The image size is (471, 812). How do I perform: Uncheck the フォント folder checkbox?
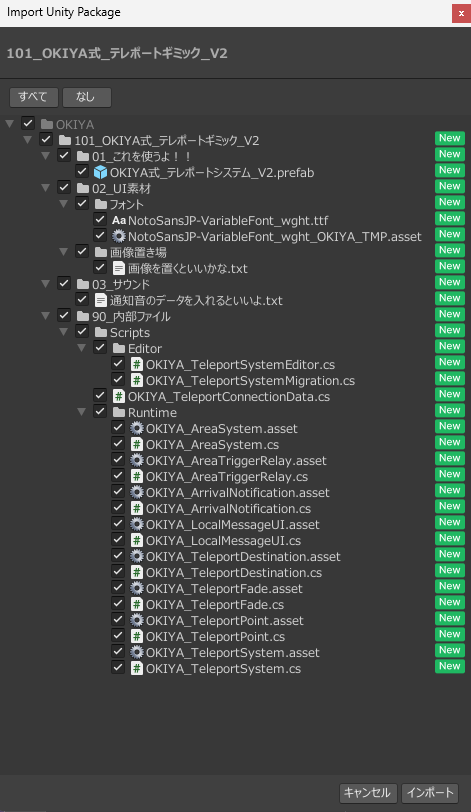click(82, 204)
